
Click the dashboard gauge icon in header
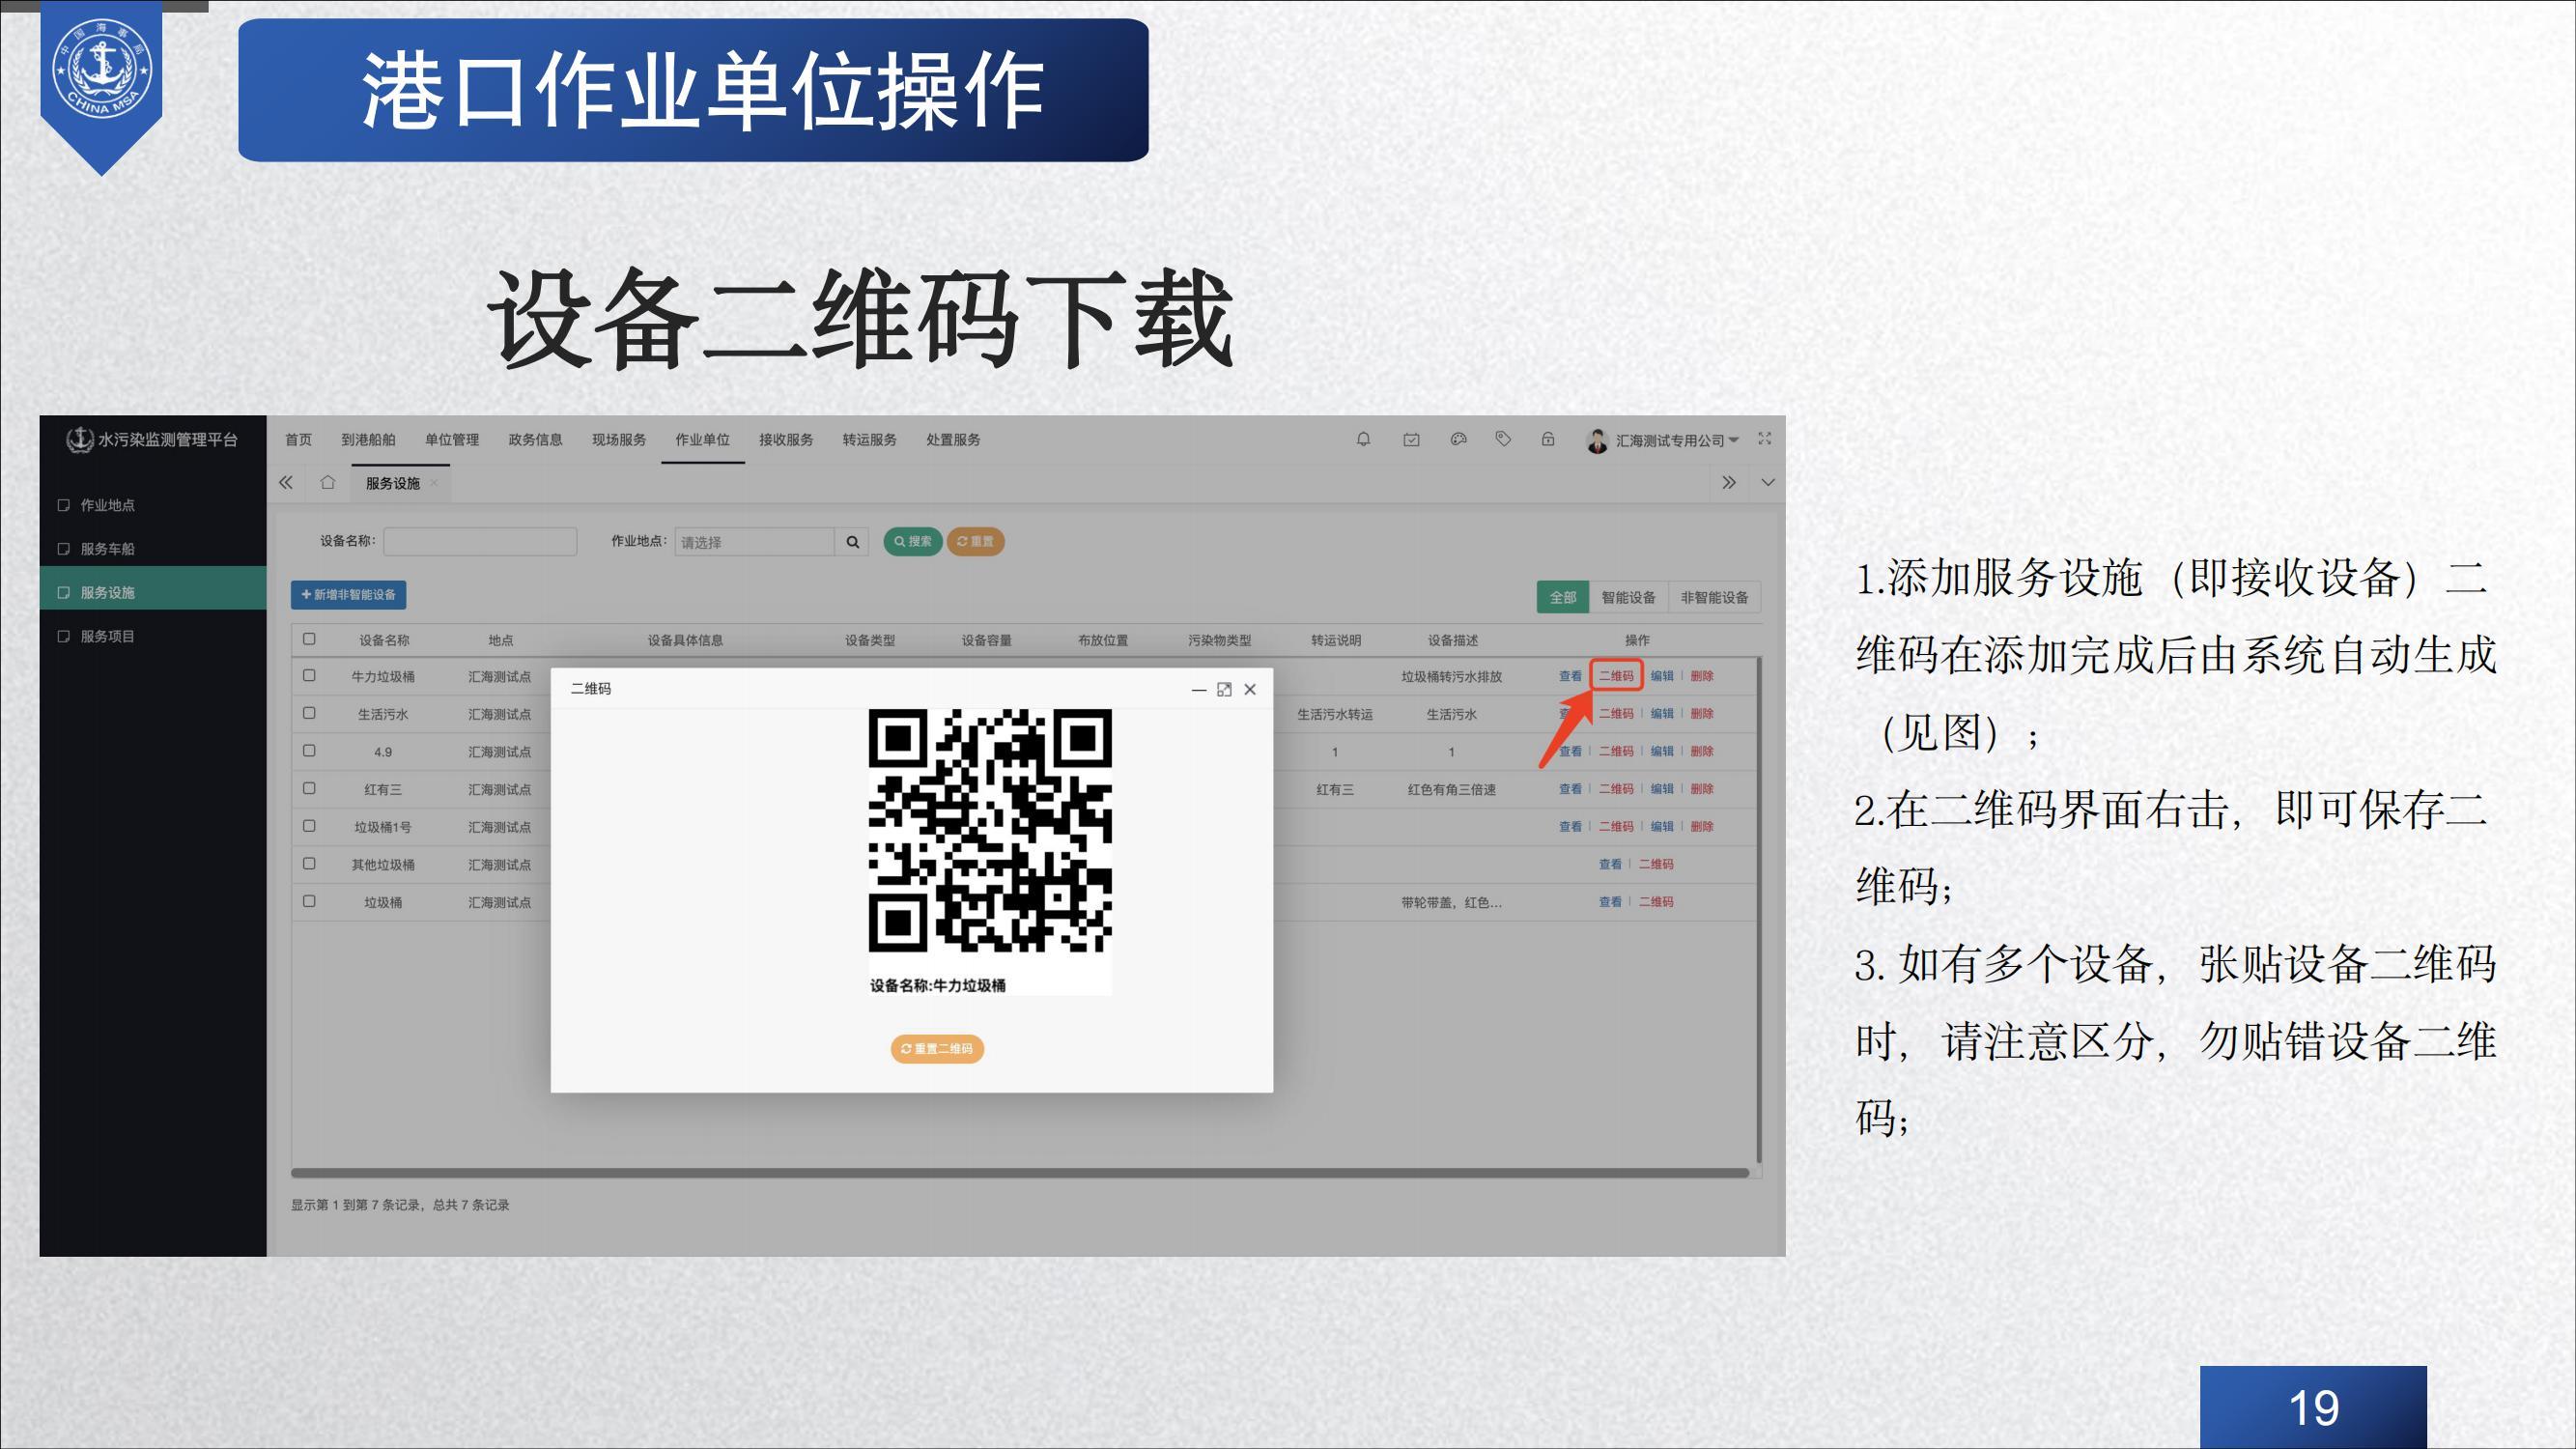(1458, 439)
